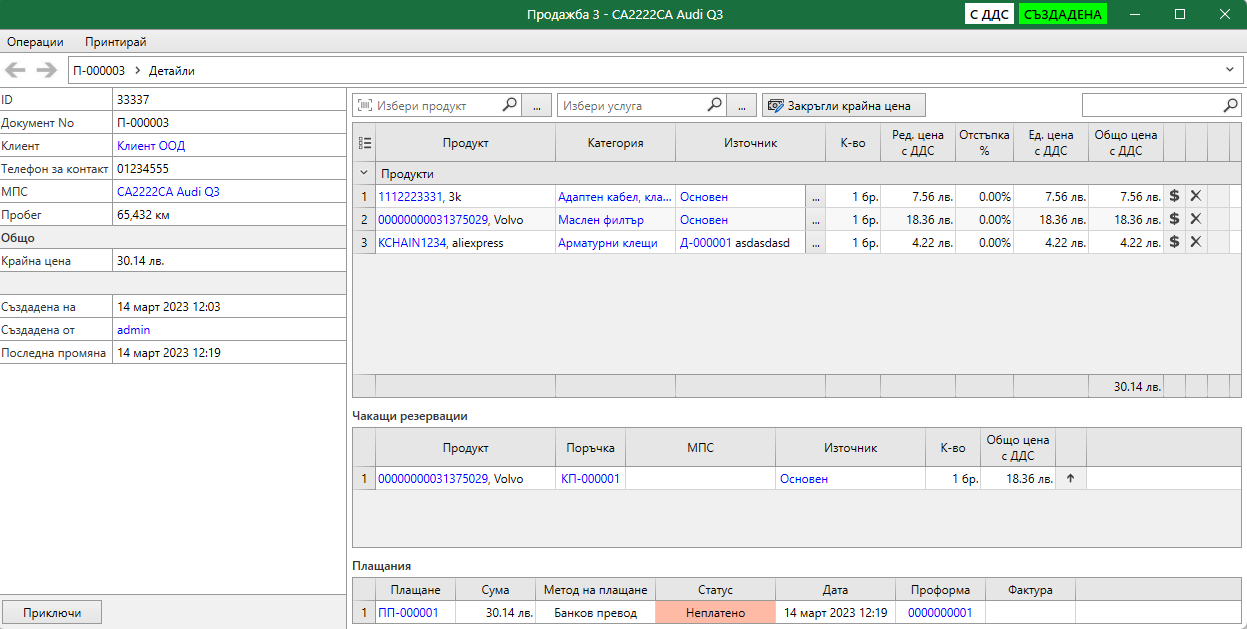Click Закръгли крайна цена button
1247x629 pixels.
(x=844, y=105)
